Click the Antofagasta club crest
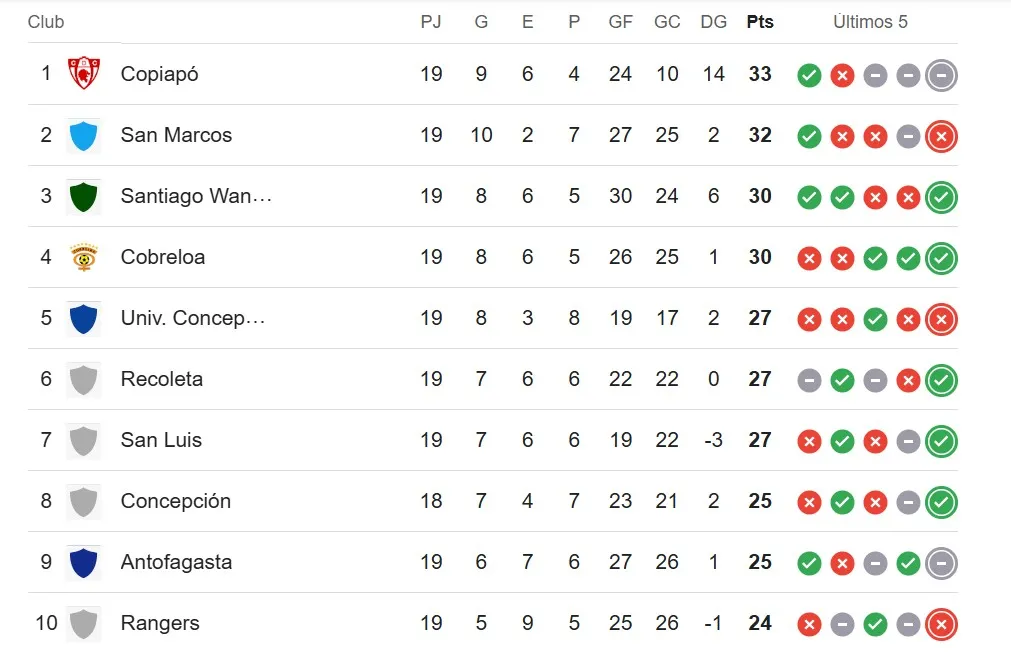This screenshot has width=1011, height=653. coord(84,562)
